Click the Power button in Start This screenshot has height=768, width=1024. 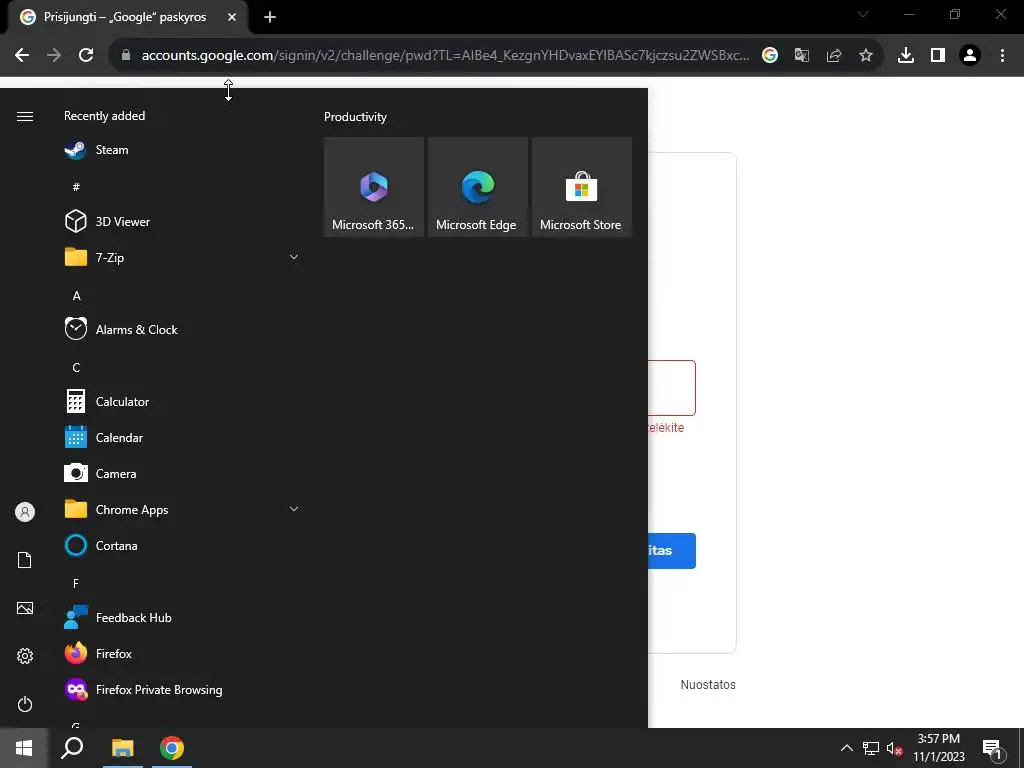(25, 704)
